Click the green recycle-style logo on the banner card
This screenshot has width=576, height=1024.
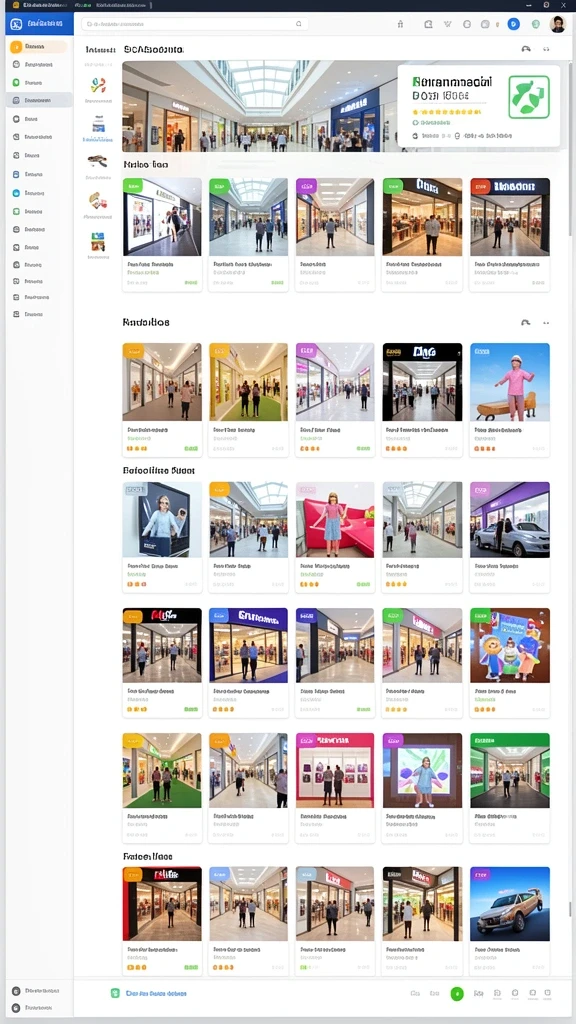click(529, 97)
